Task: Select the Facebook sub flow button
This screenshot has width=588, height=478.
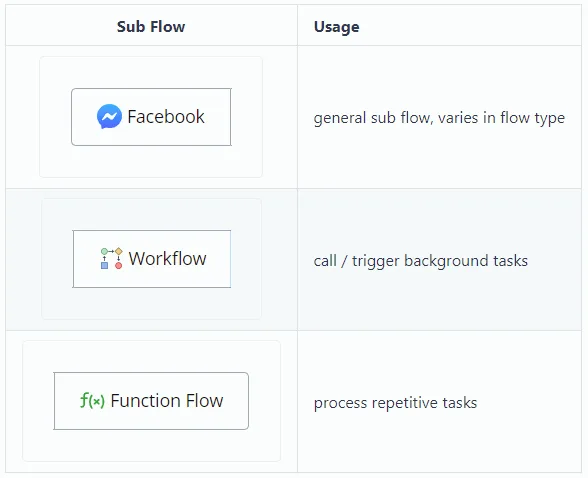Action: click(x=151, y=117)
